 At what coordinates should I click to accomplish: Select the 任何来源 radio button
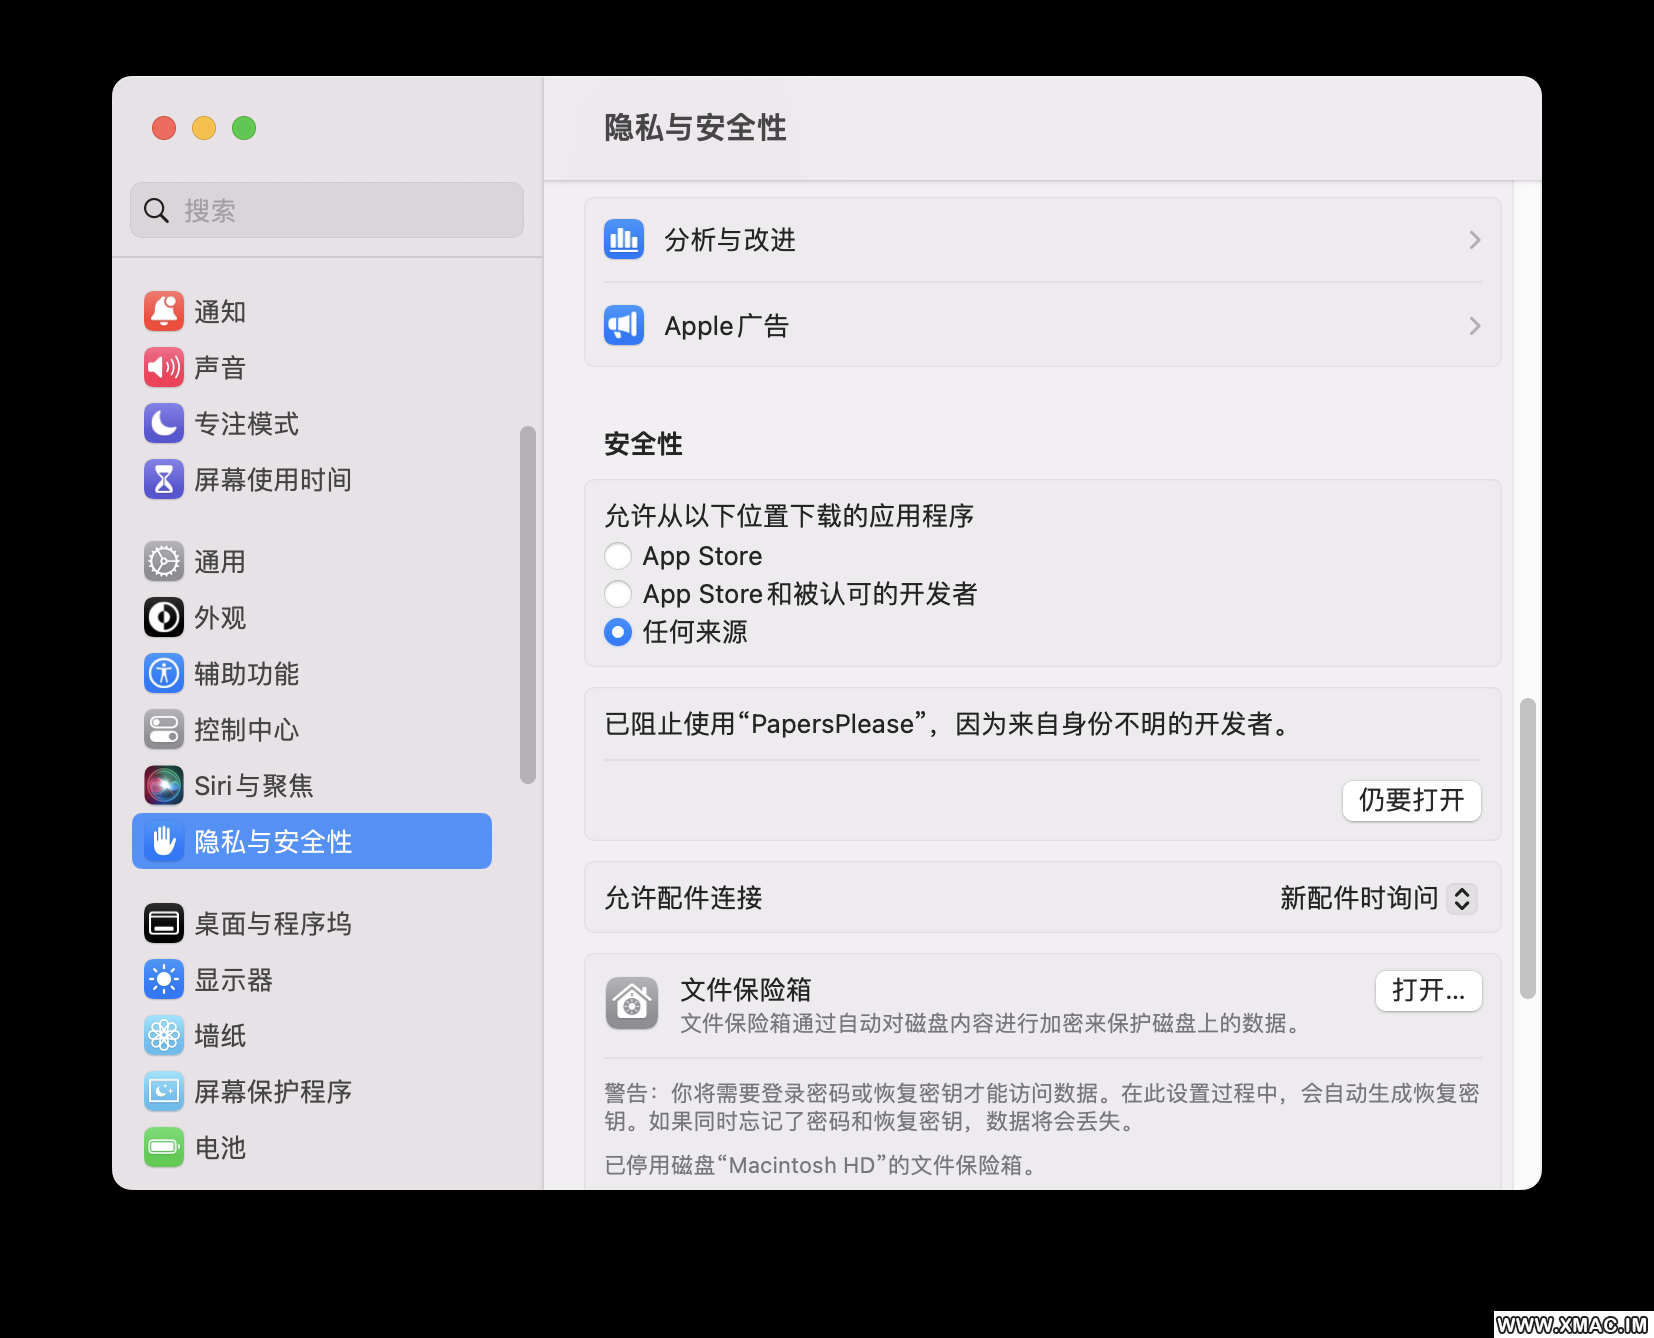[x=618, y=631]
